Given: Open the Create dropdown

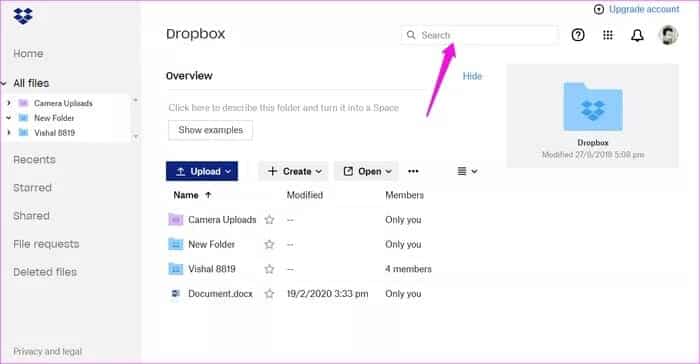Looking at the screenshot, I should click(293, 172).
